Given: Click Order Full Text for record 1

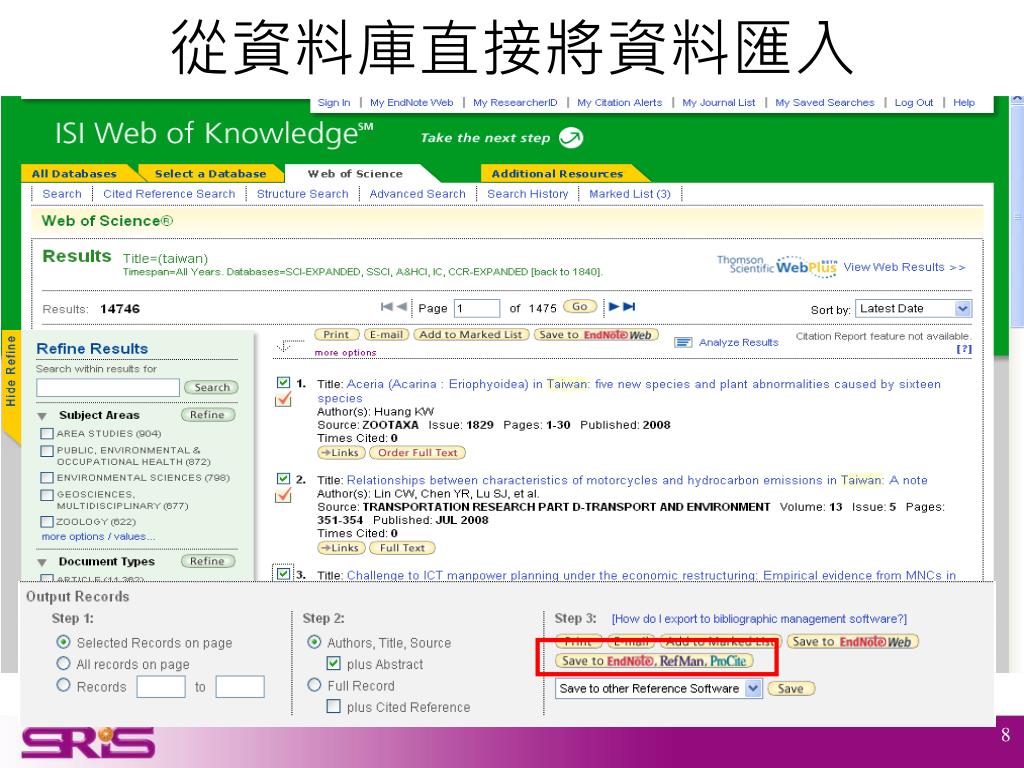Looking at the screenshot, I should click(x=418, y=453).
